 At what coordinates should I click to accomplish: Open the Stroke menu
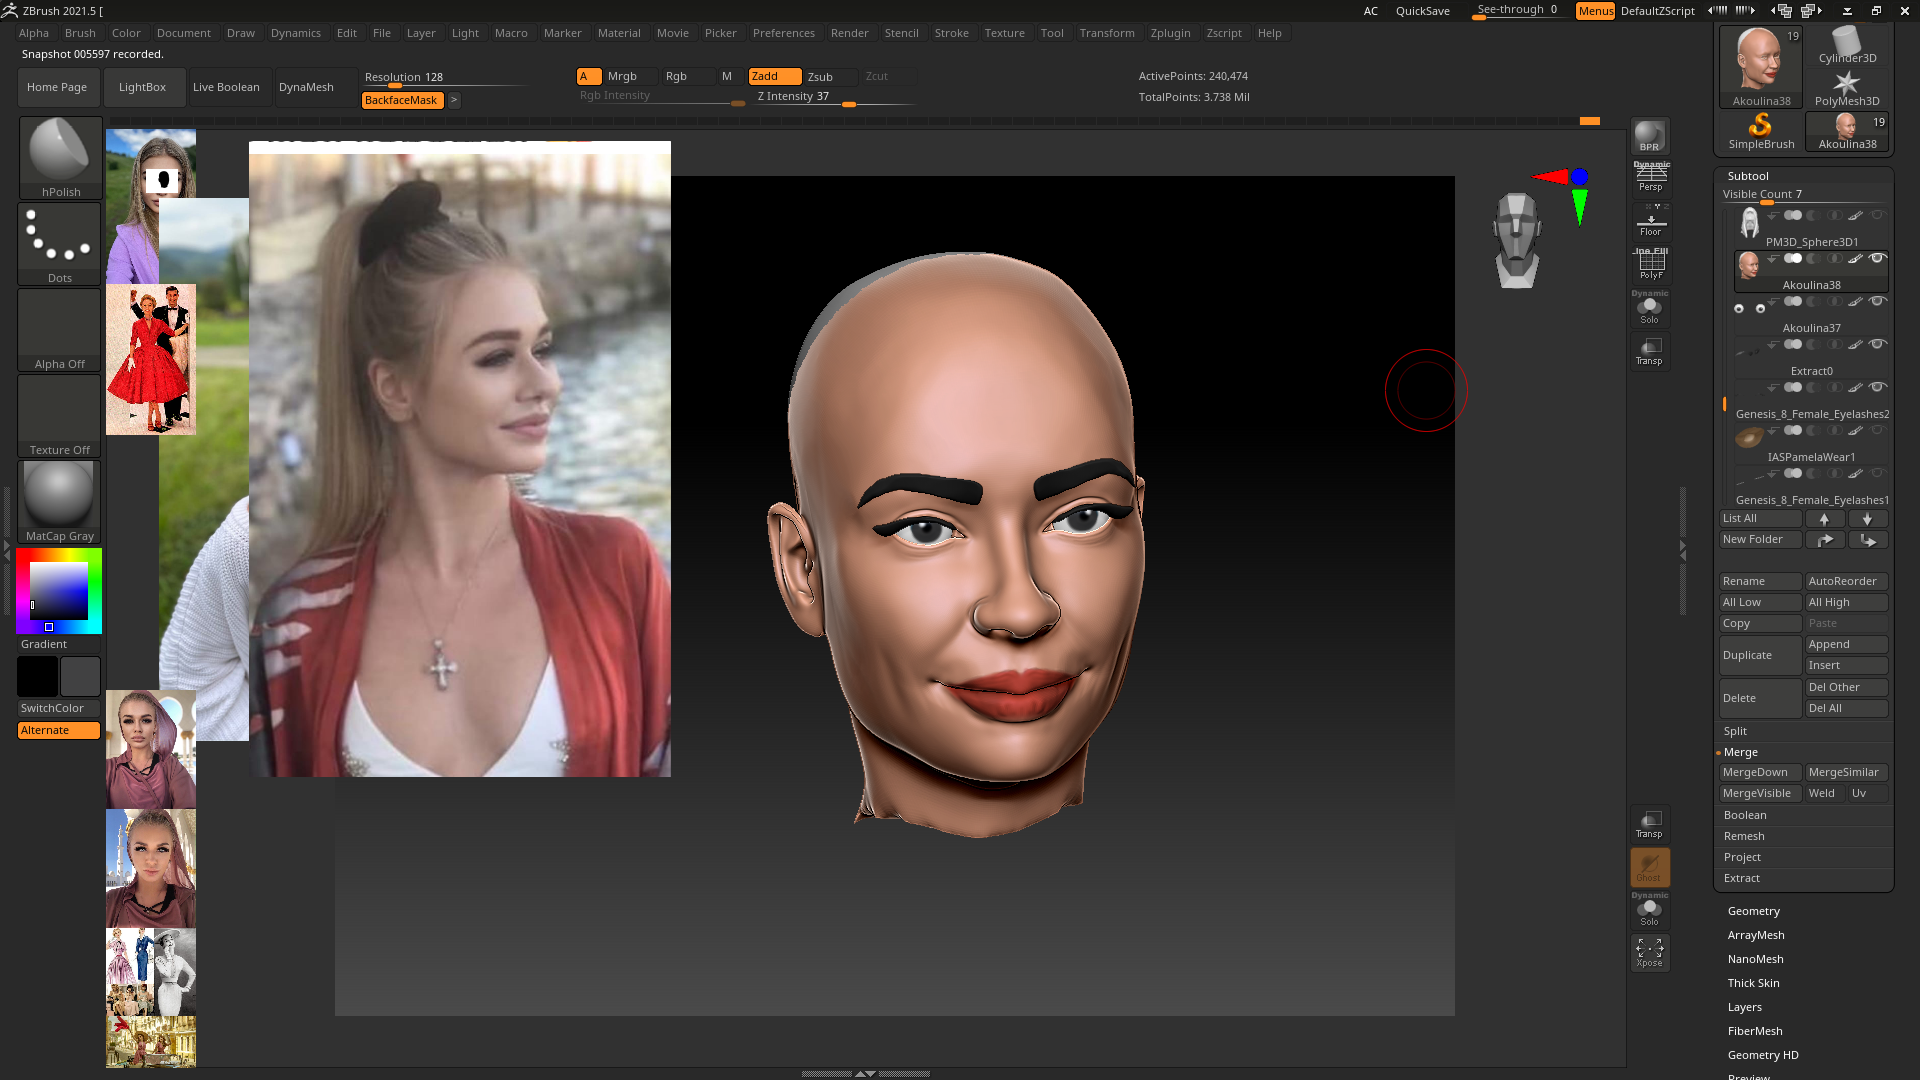(951, 33)
